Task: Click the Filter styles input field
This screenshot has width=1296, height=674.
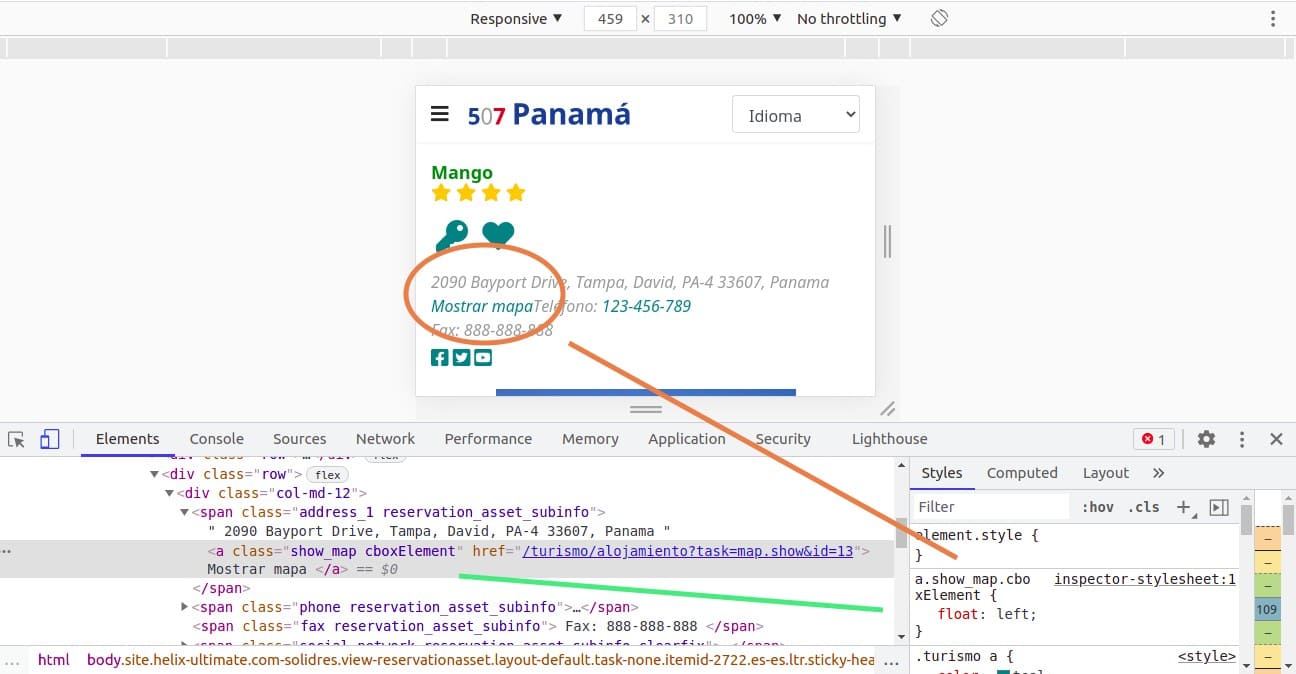Action: point(990,507)
